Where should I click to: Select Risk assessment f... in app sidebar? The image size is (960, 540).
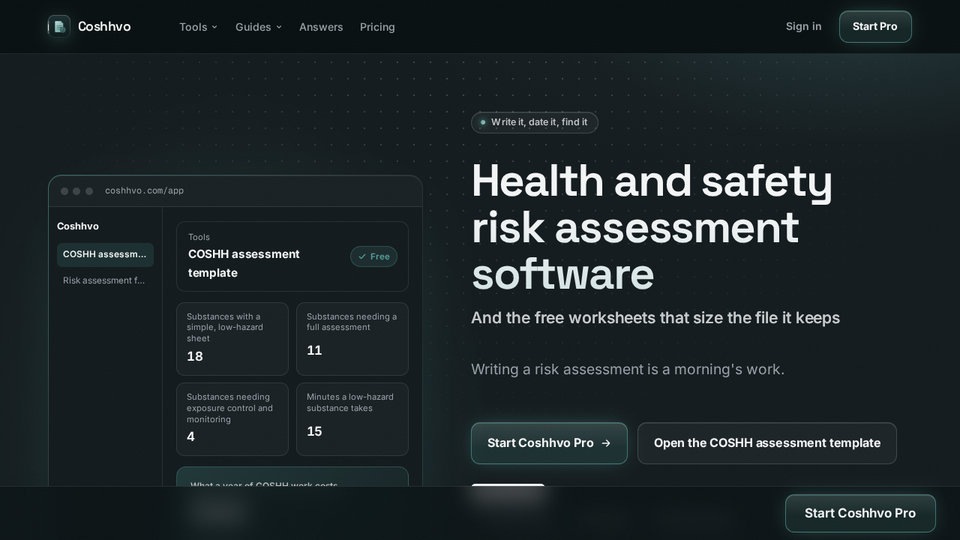click(105, 280)
